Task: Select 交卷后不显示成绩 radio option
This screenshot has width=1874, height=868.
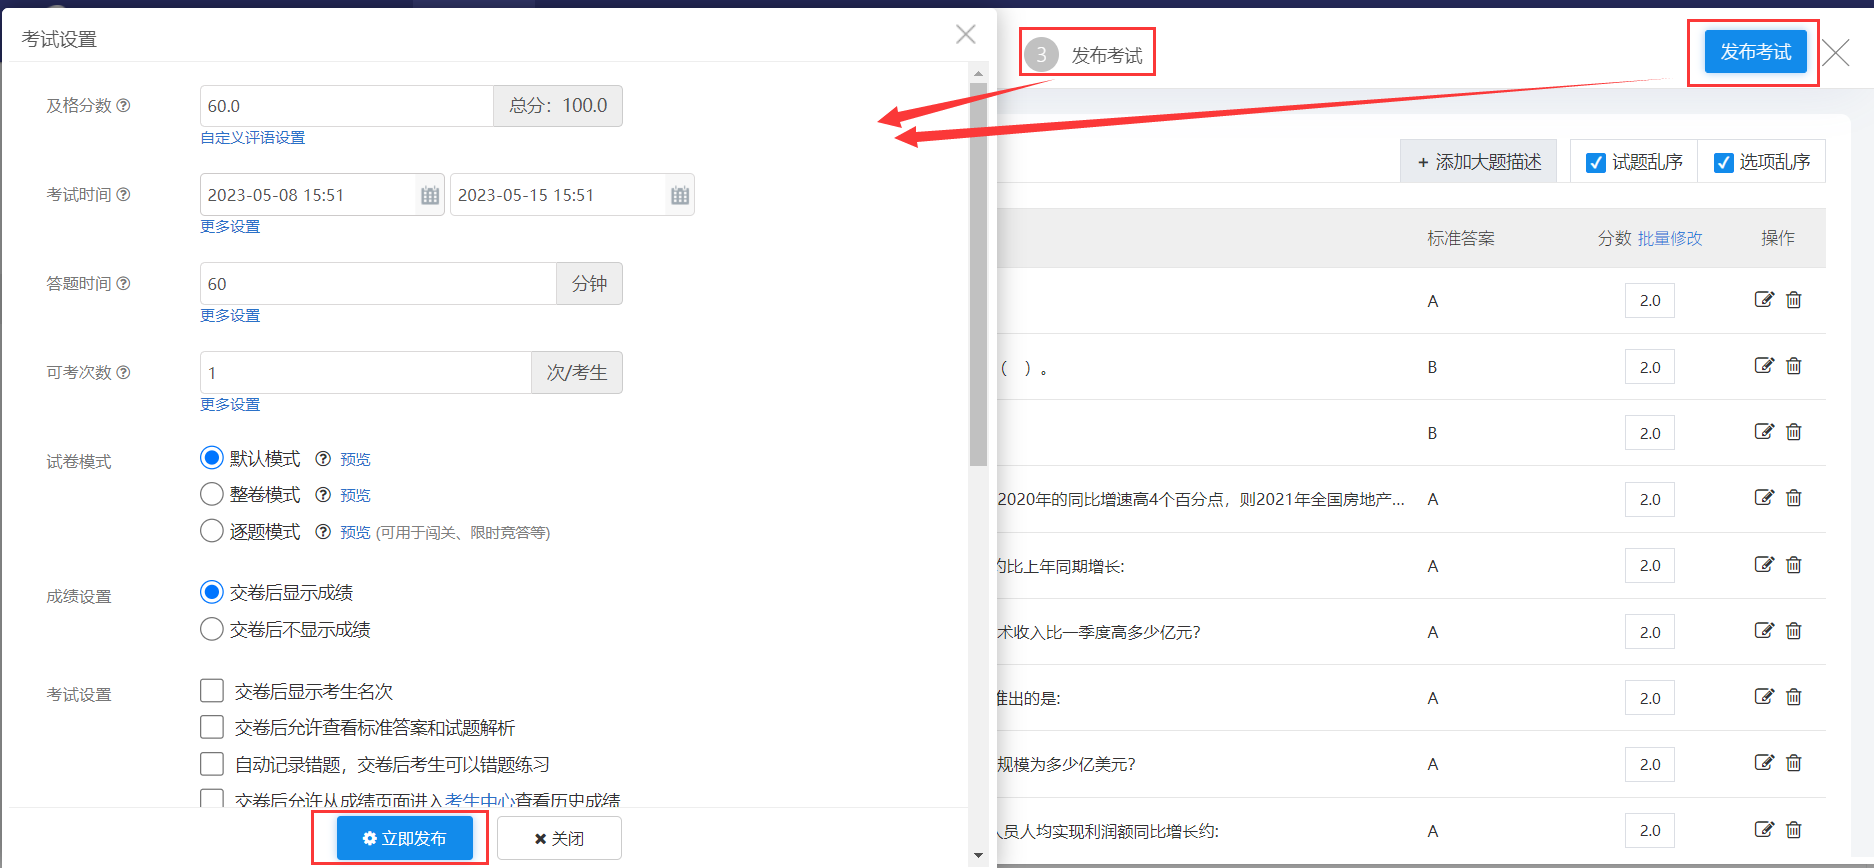Action: point(212,629)
